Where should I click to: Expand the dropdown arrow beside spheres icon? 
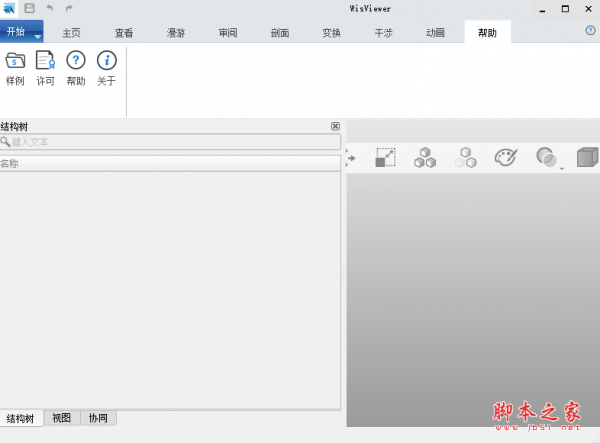(x=562, y=168)
